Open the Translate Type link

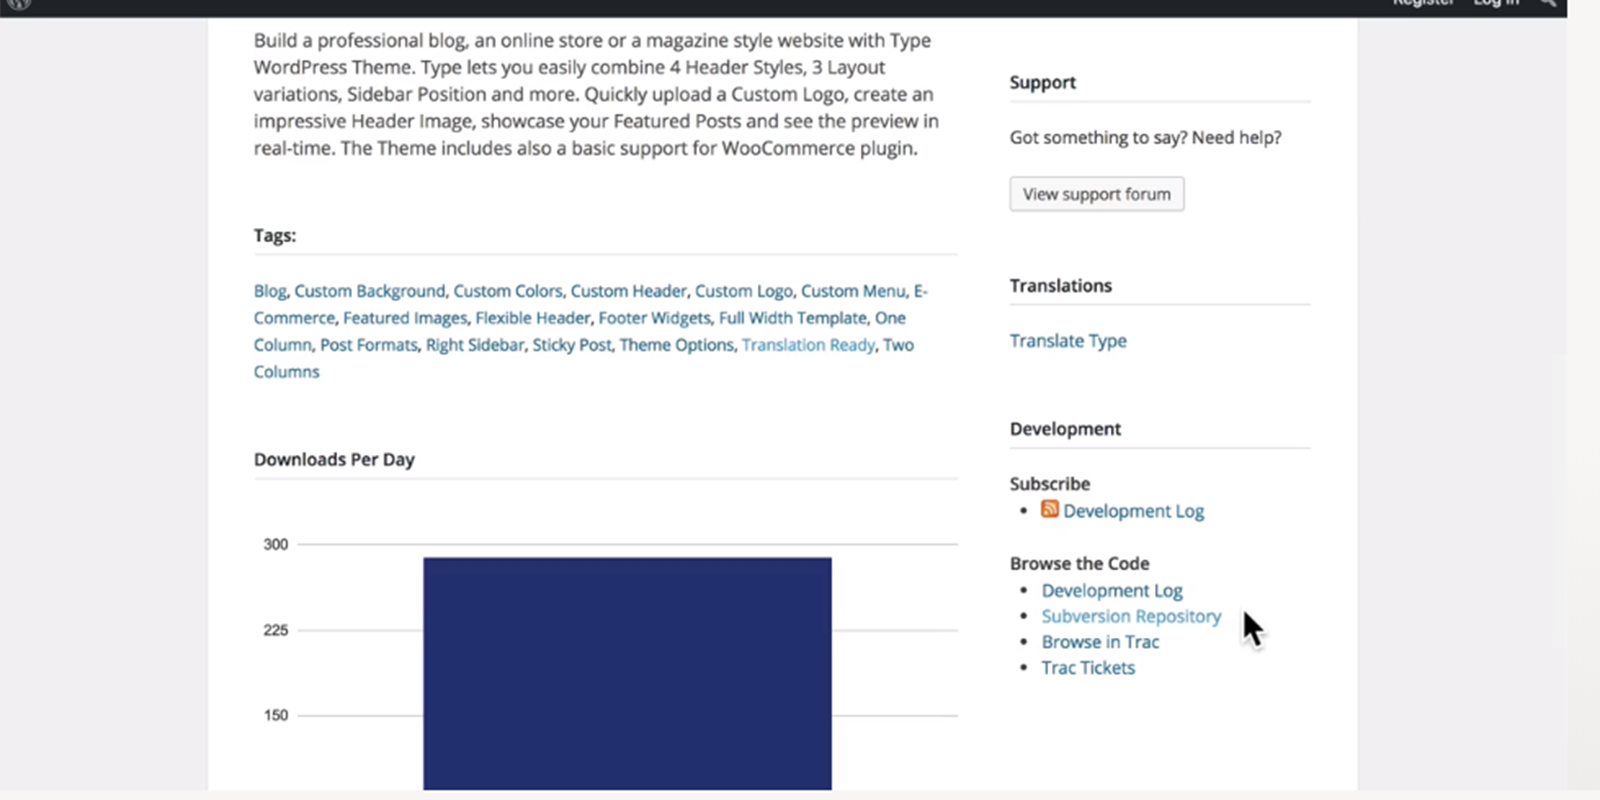1068,340
